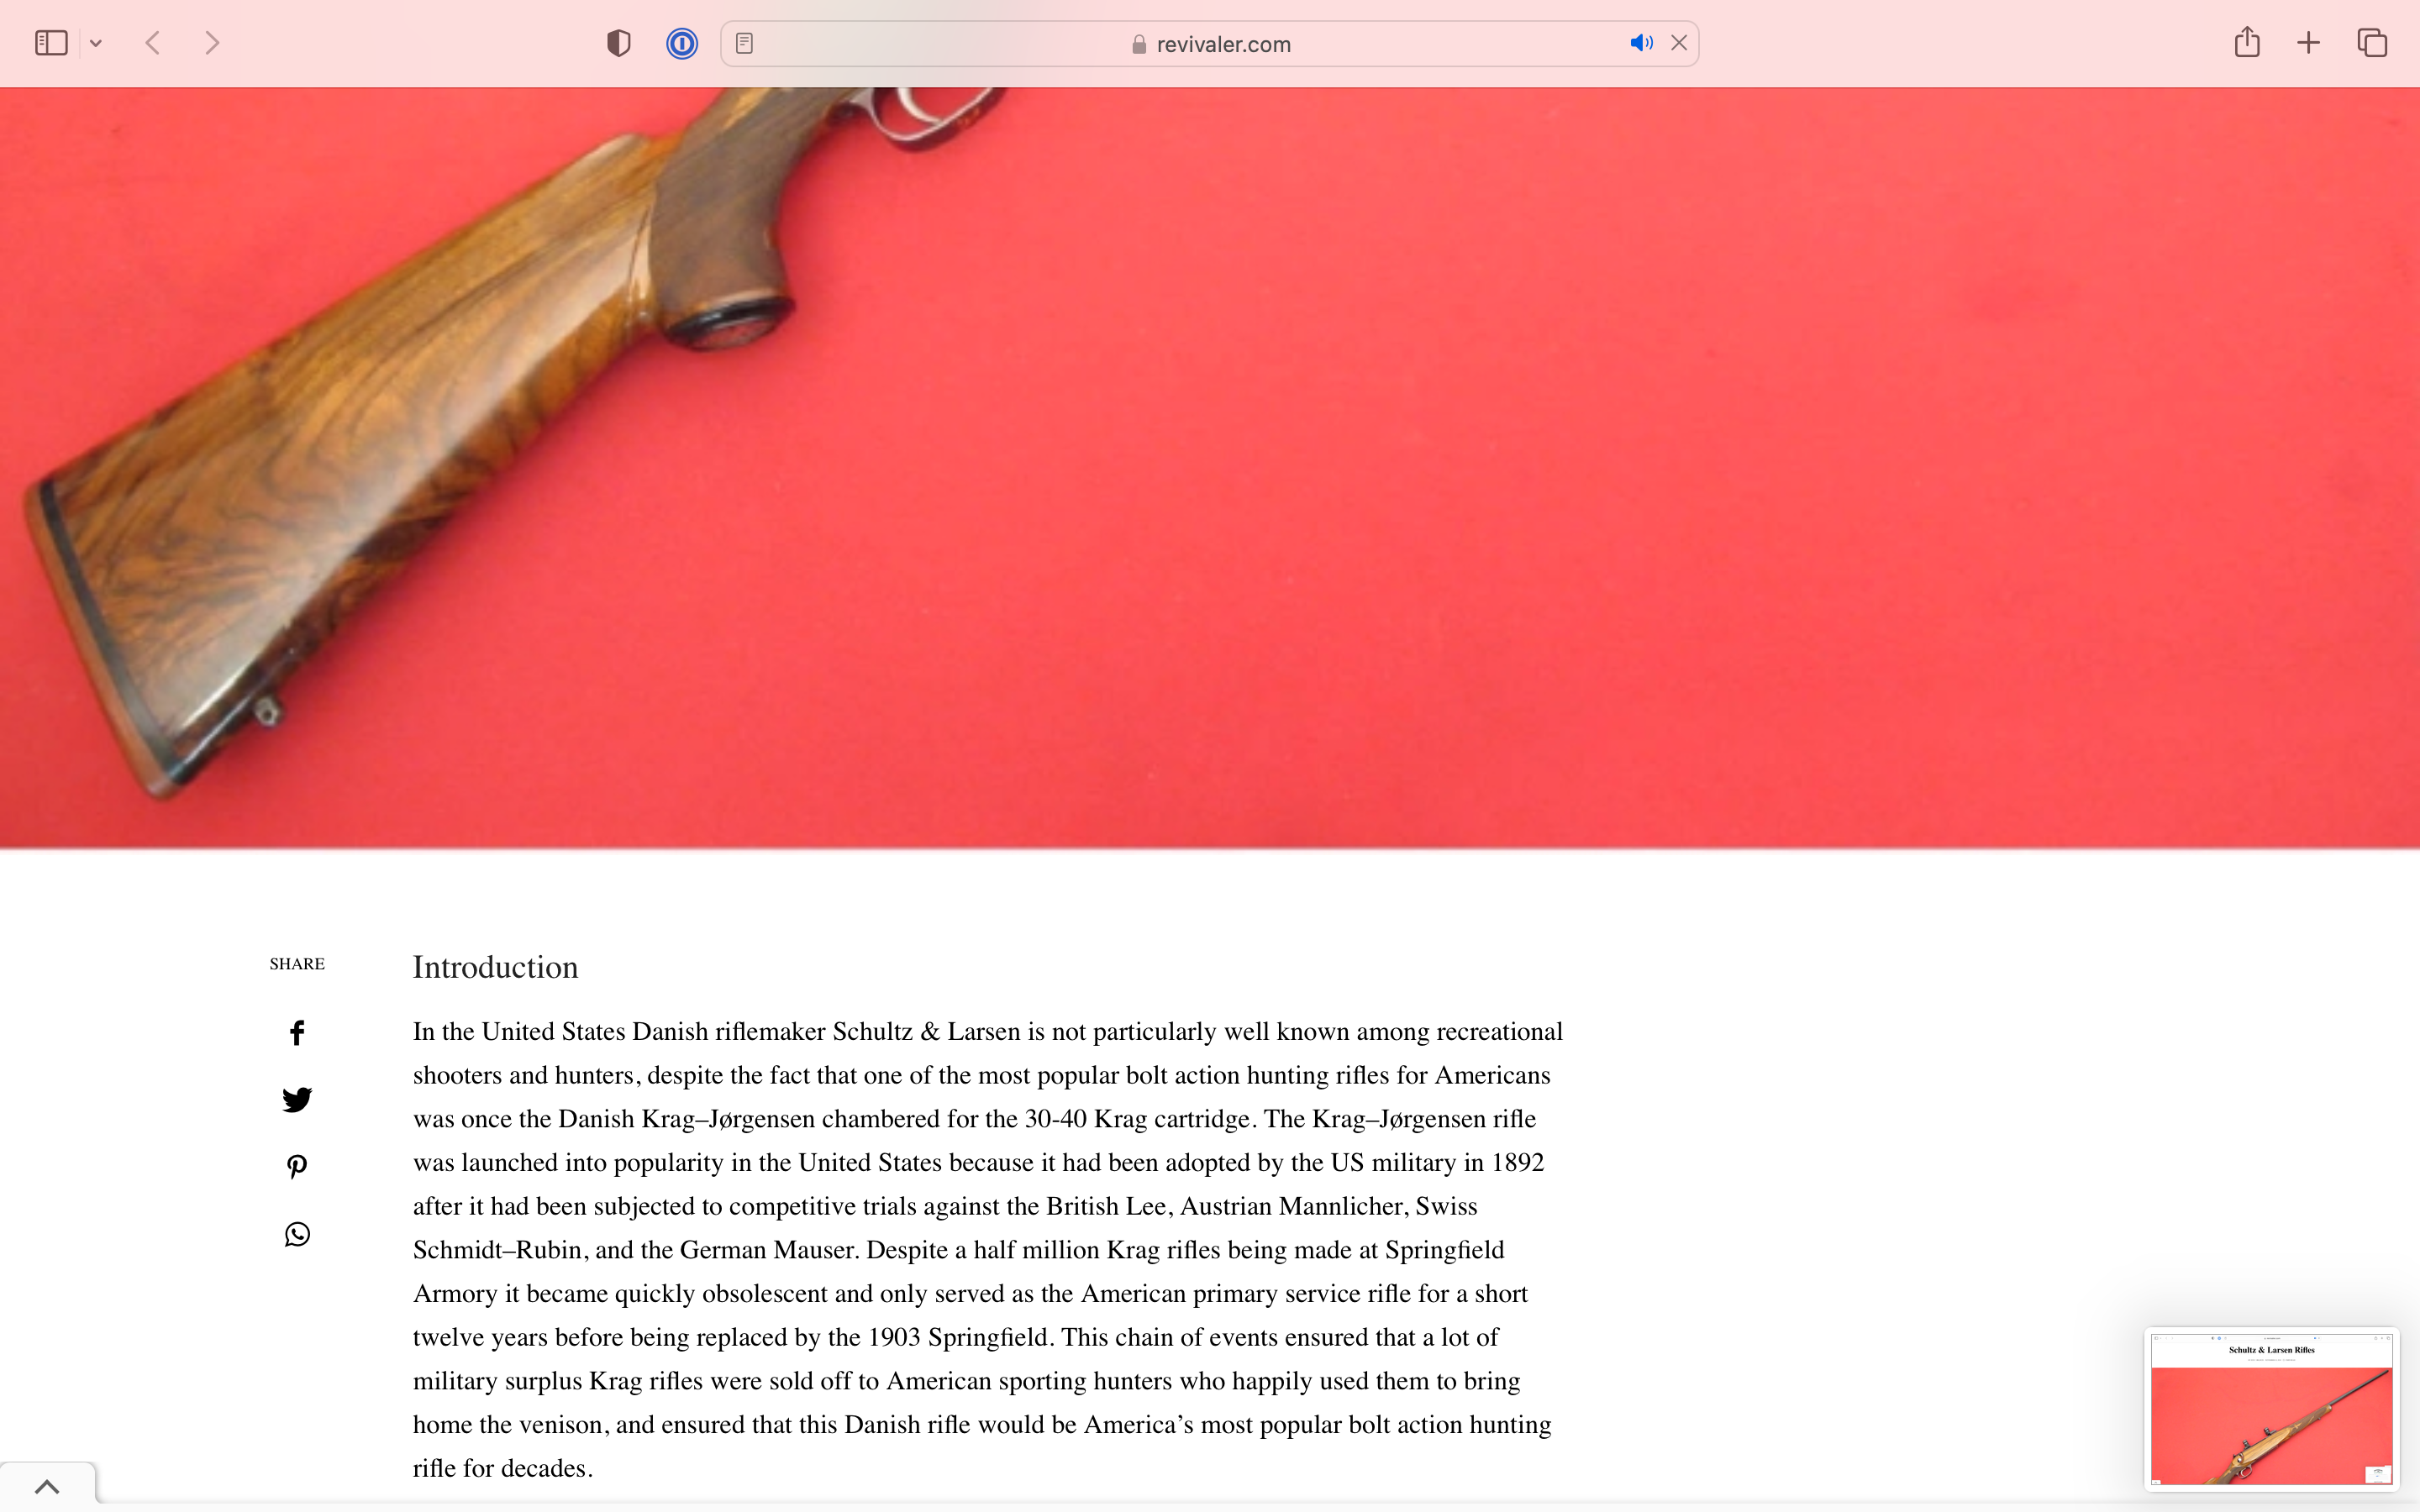Pin the article on Pinterest

[297, 1167]
